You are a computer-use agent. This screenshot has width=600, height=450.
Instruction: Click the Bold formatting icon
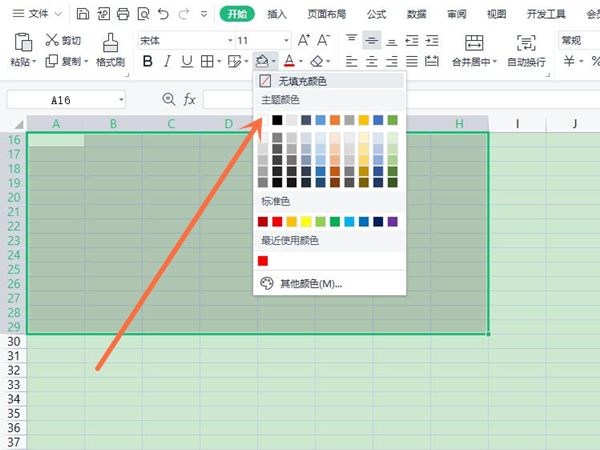(149, 61)
